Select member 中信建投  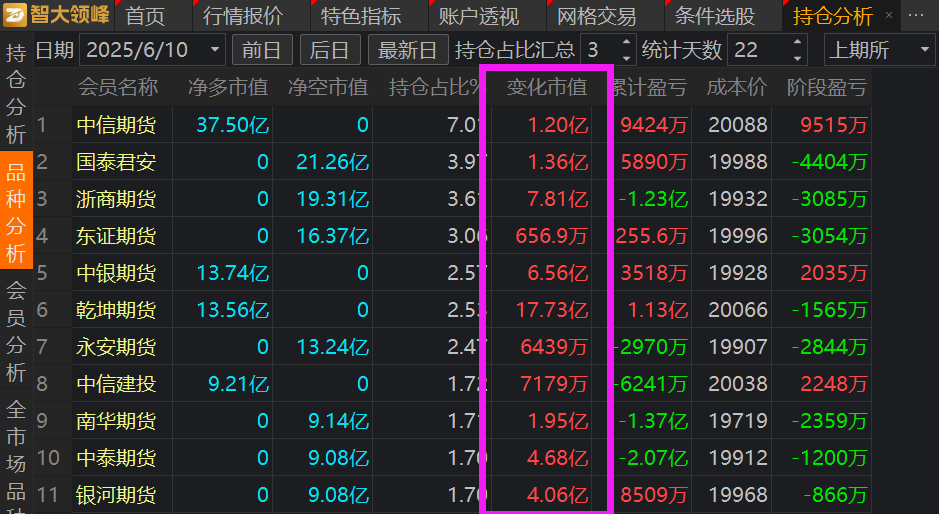pyautogui.click(x=116, y=384)
